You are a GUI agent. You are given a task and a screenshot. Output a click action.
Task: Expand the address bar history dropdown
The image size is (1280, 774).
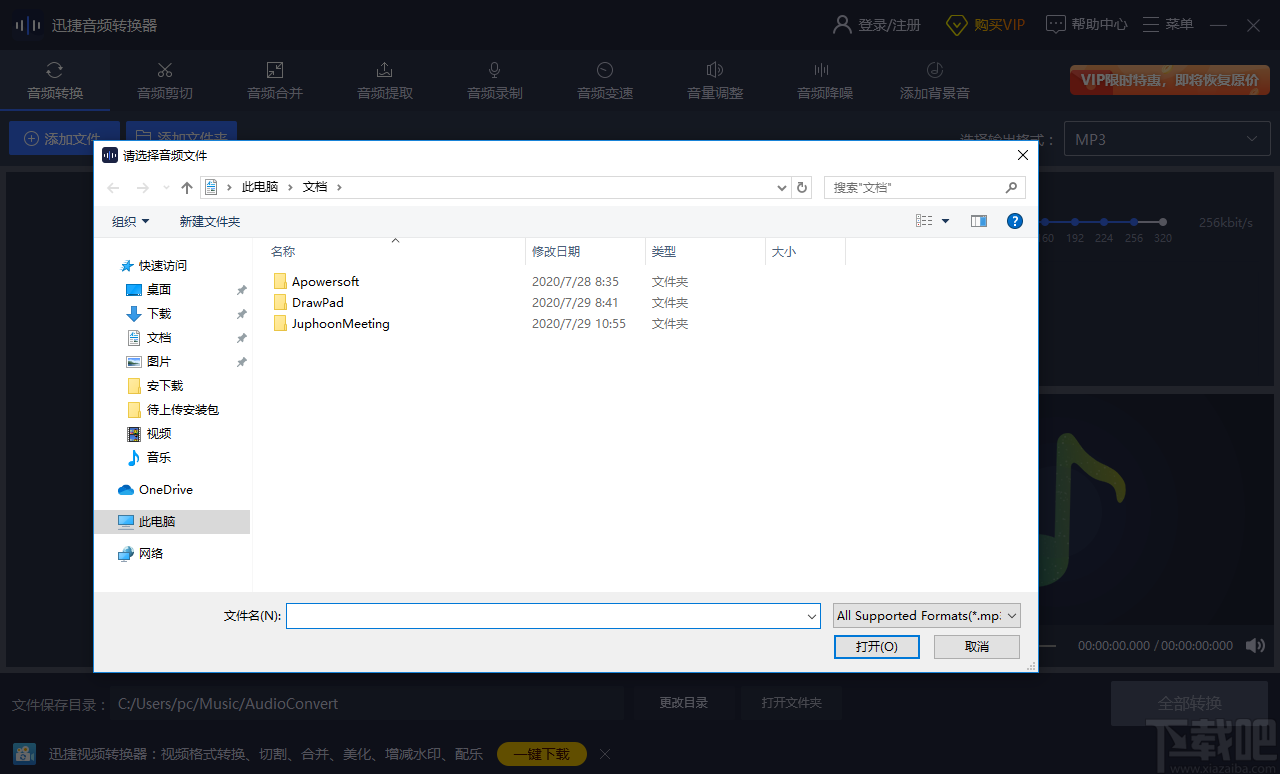tap(782, 187)
